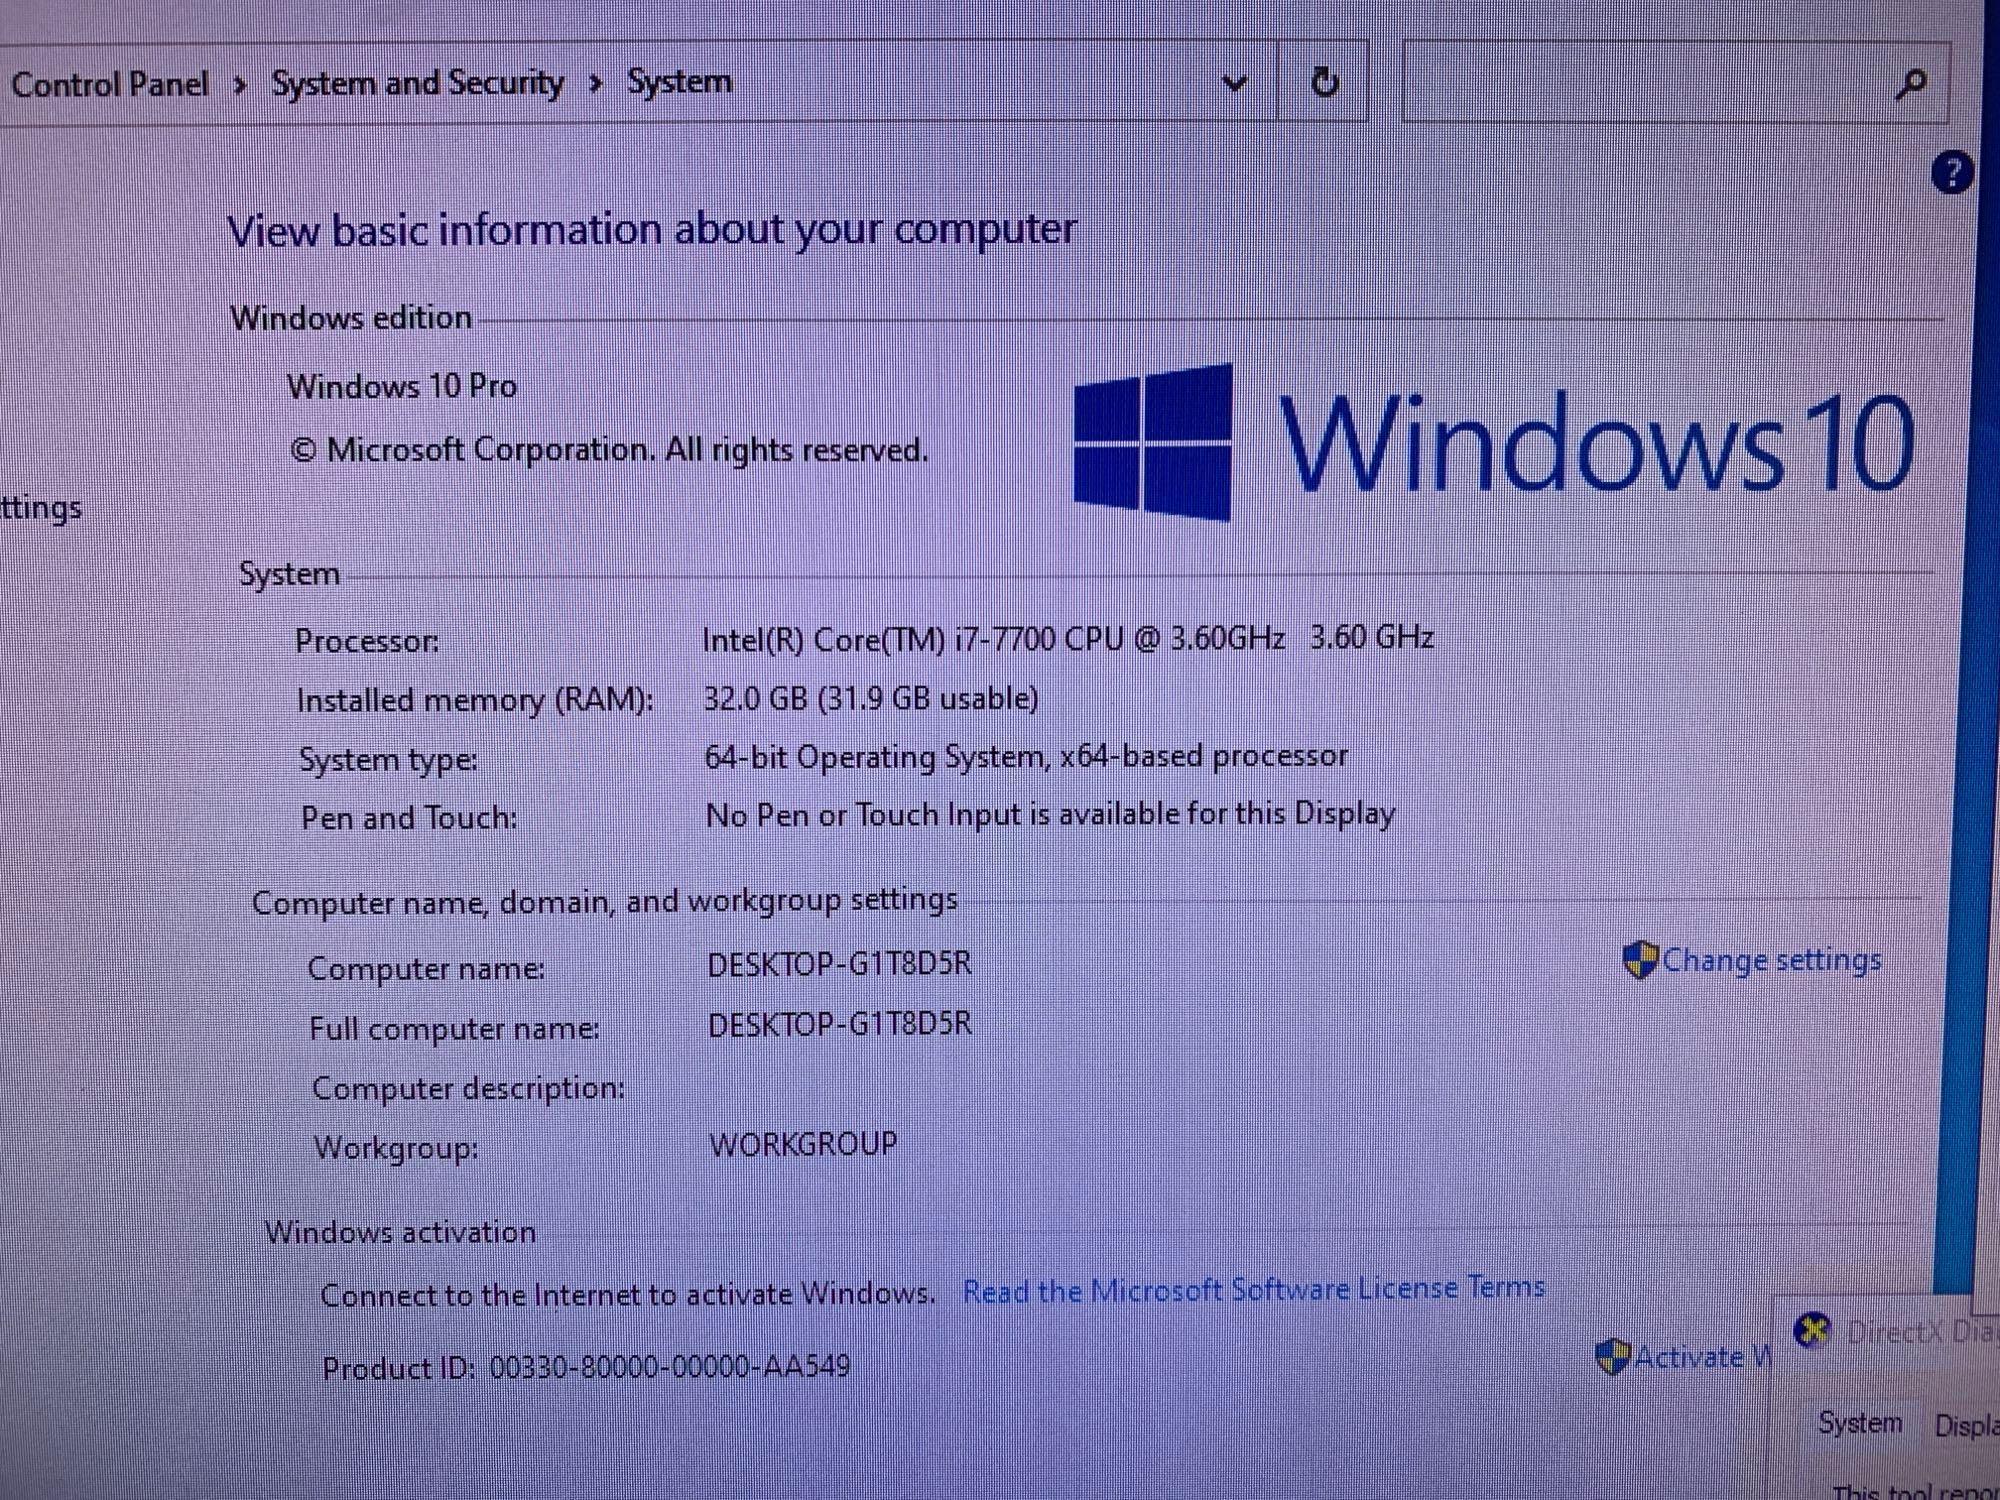Click the Workgroup label
The image size is (2000, 1500).
(x=396, y=1148)
